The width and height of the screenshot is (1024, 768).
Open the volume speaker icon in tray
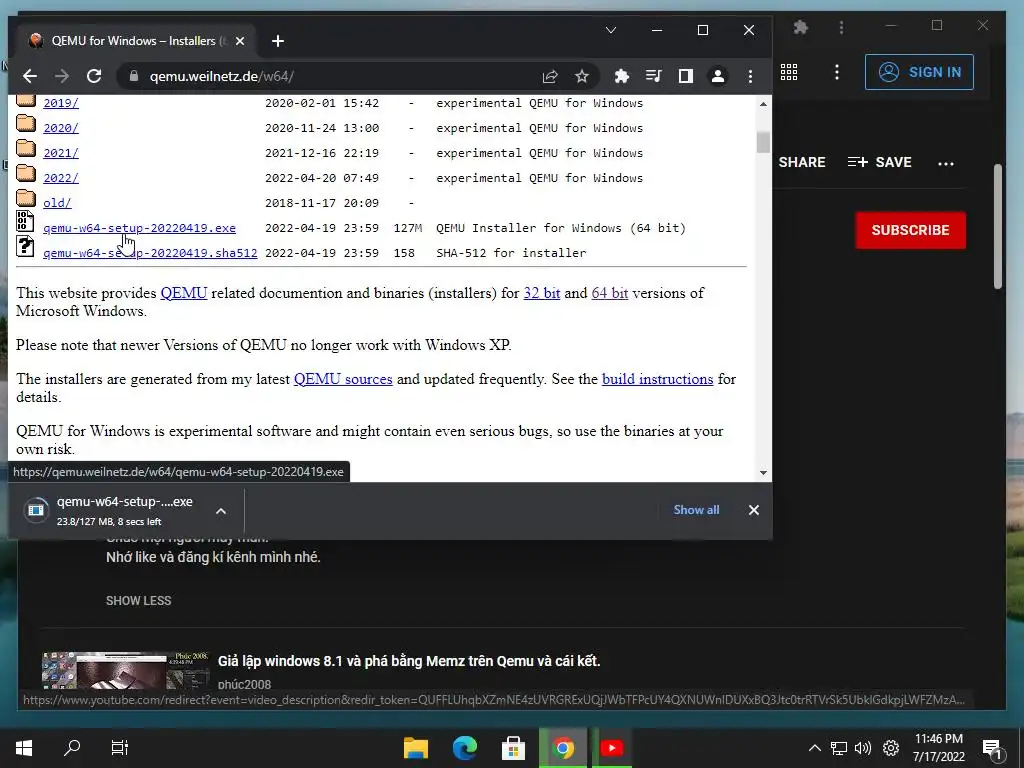(863, 748)
